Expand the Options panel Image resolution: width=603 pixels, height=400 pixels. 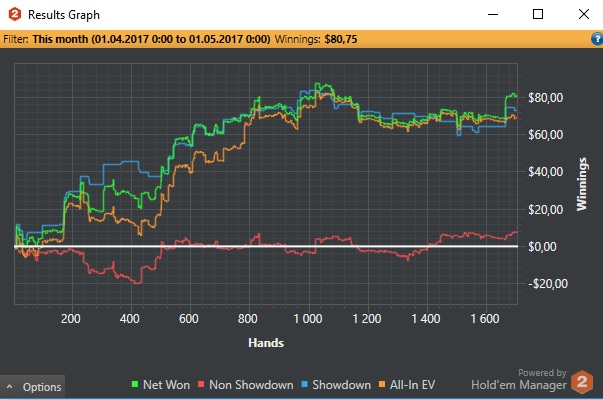pyautogui.click(x=33, y=387)
